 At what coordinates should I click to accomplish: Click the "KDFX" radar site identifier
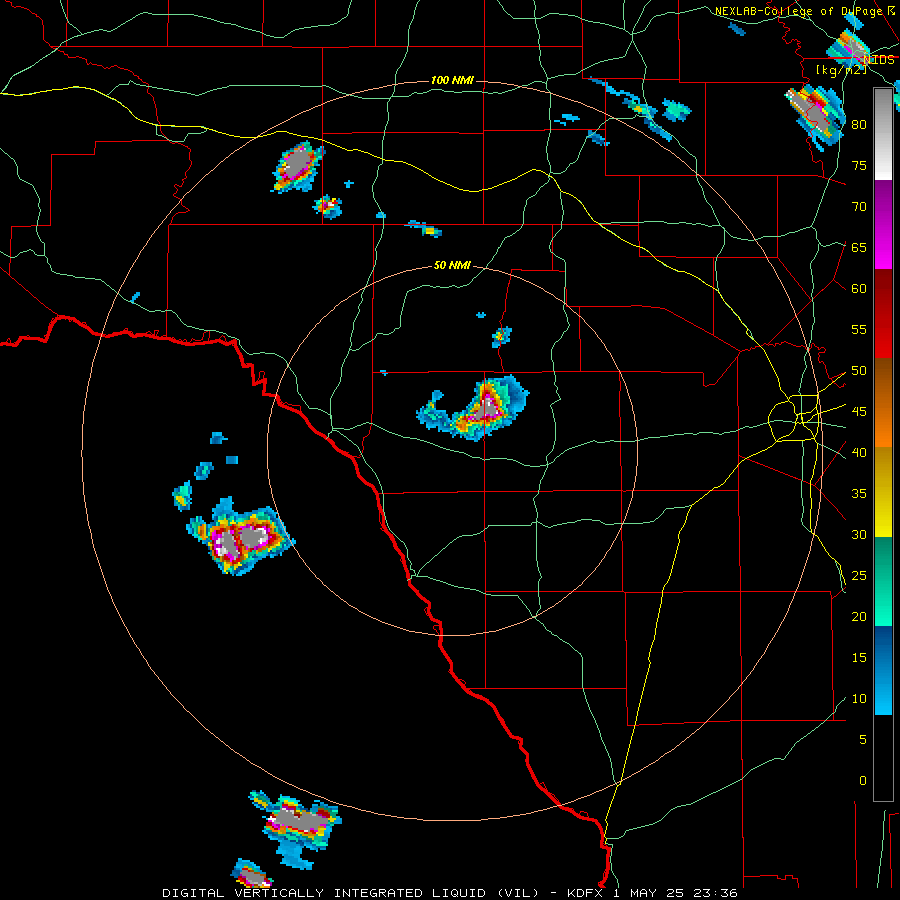[x=585, y=893]
